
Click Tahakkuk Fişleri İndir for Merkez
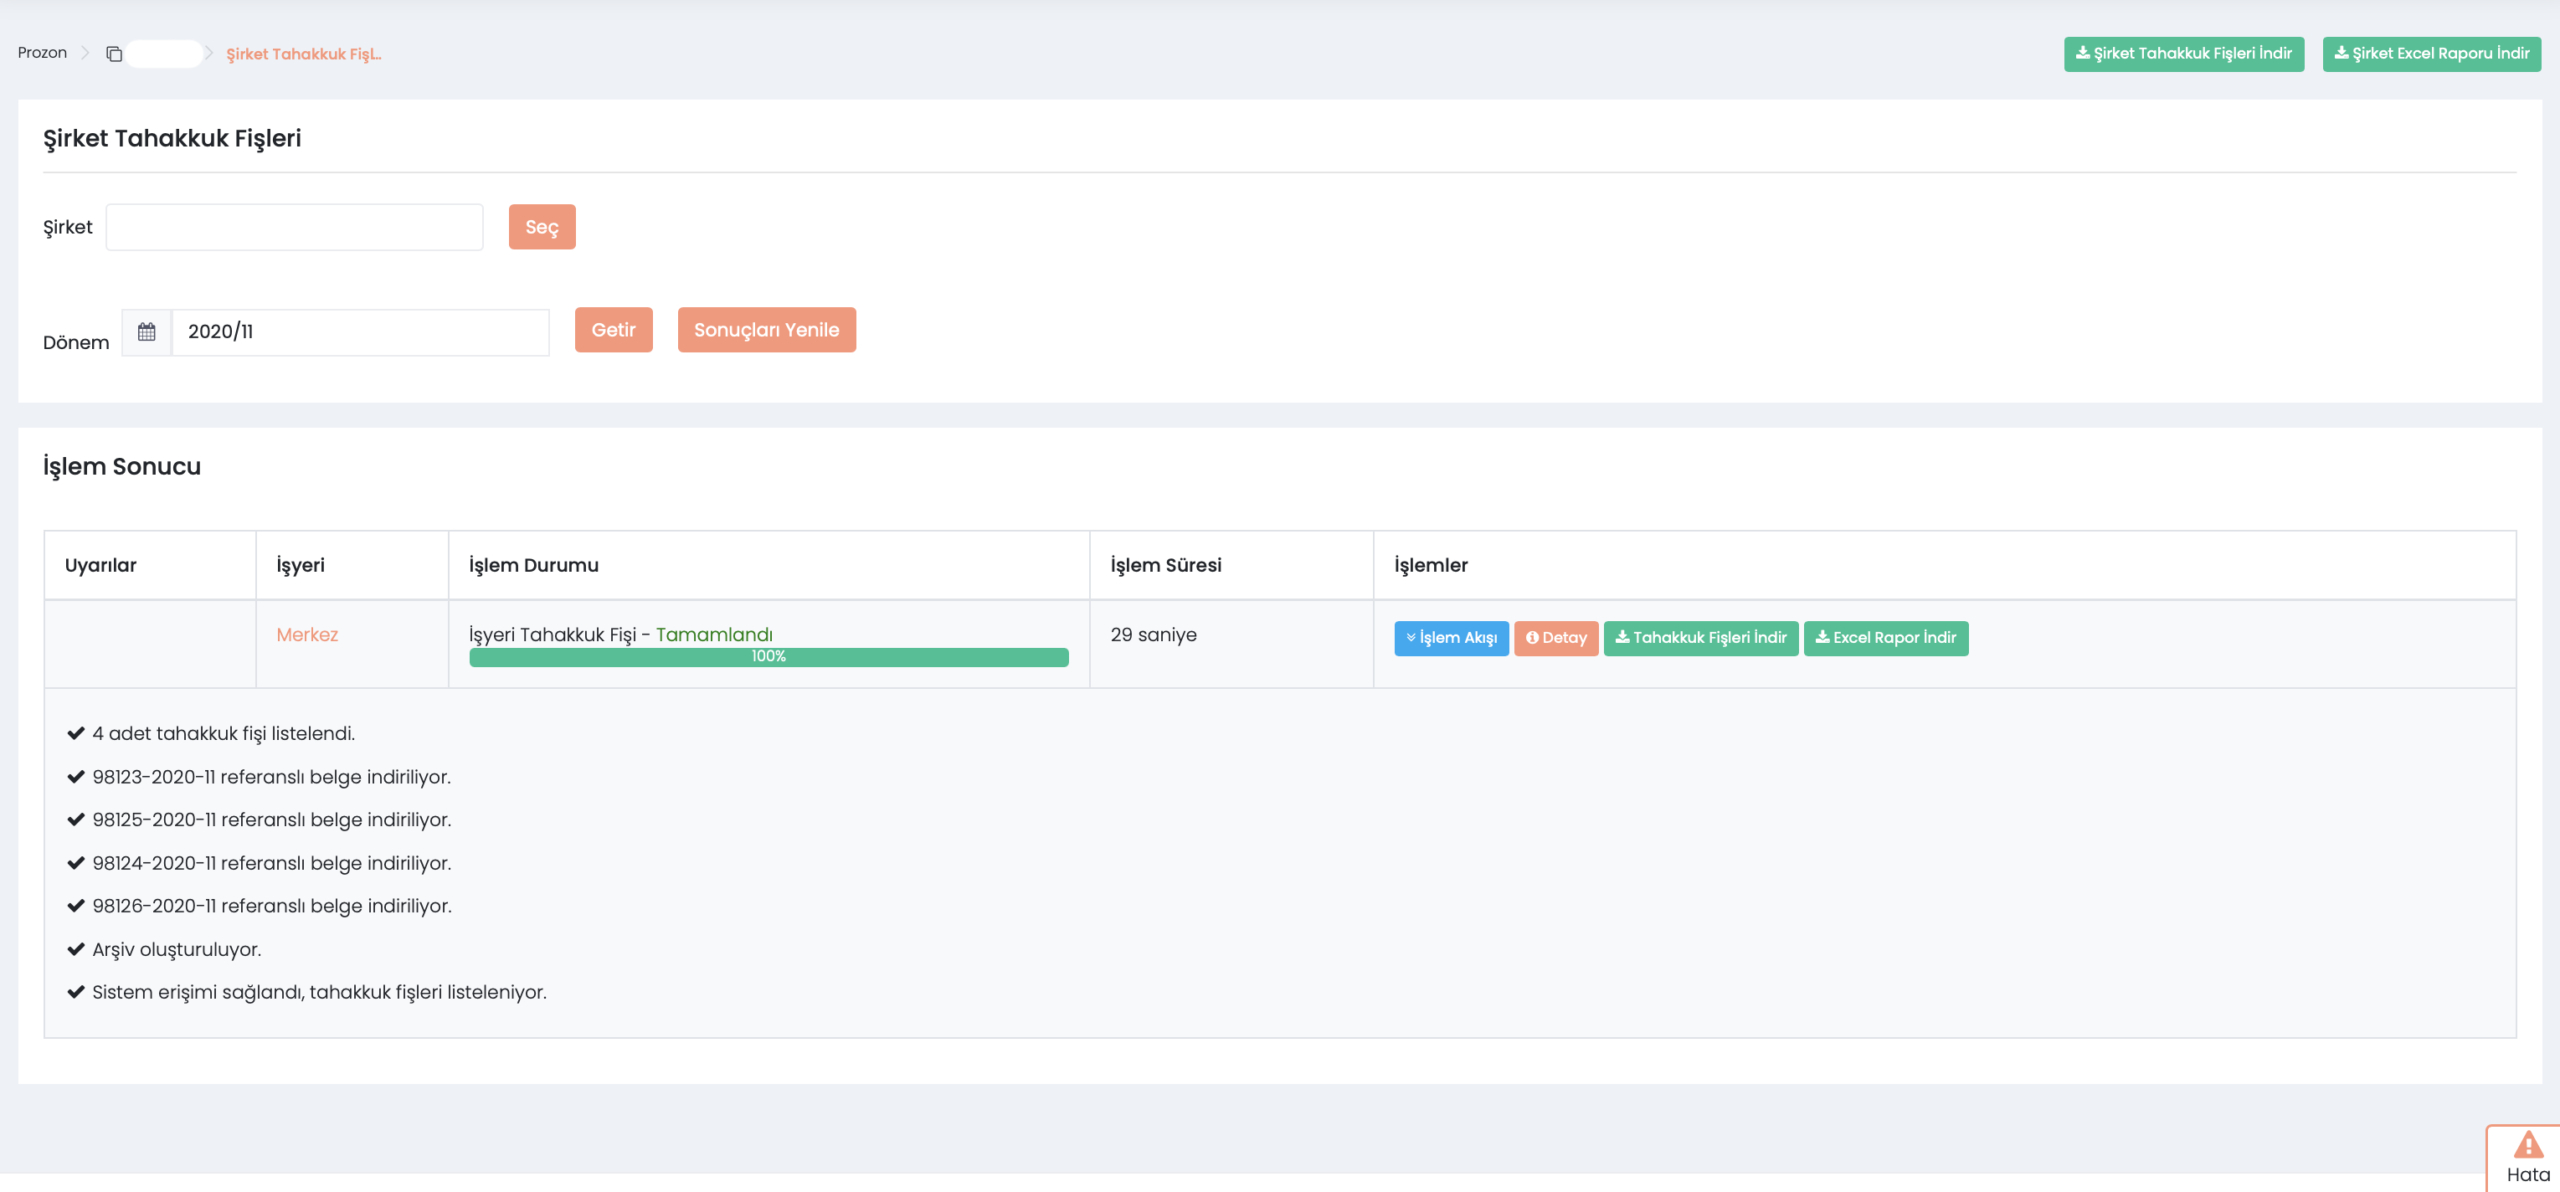1700,638
